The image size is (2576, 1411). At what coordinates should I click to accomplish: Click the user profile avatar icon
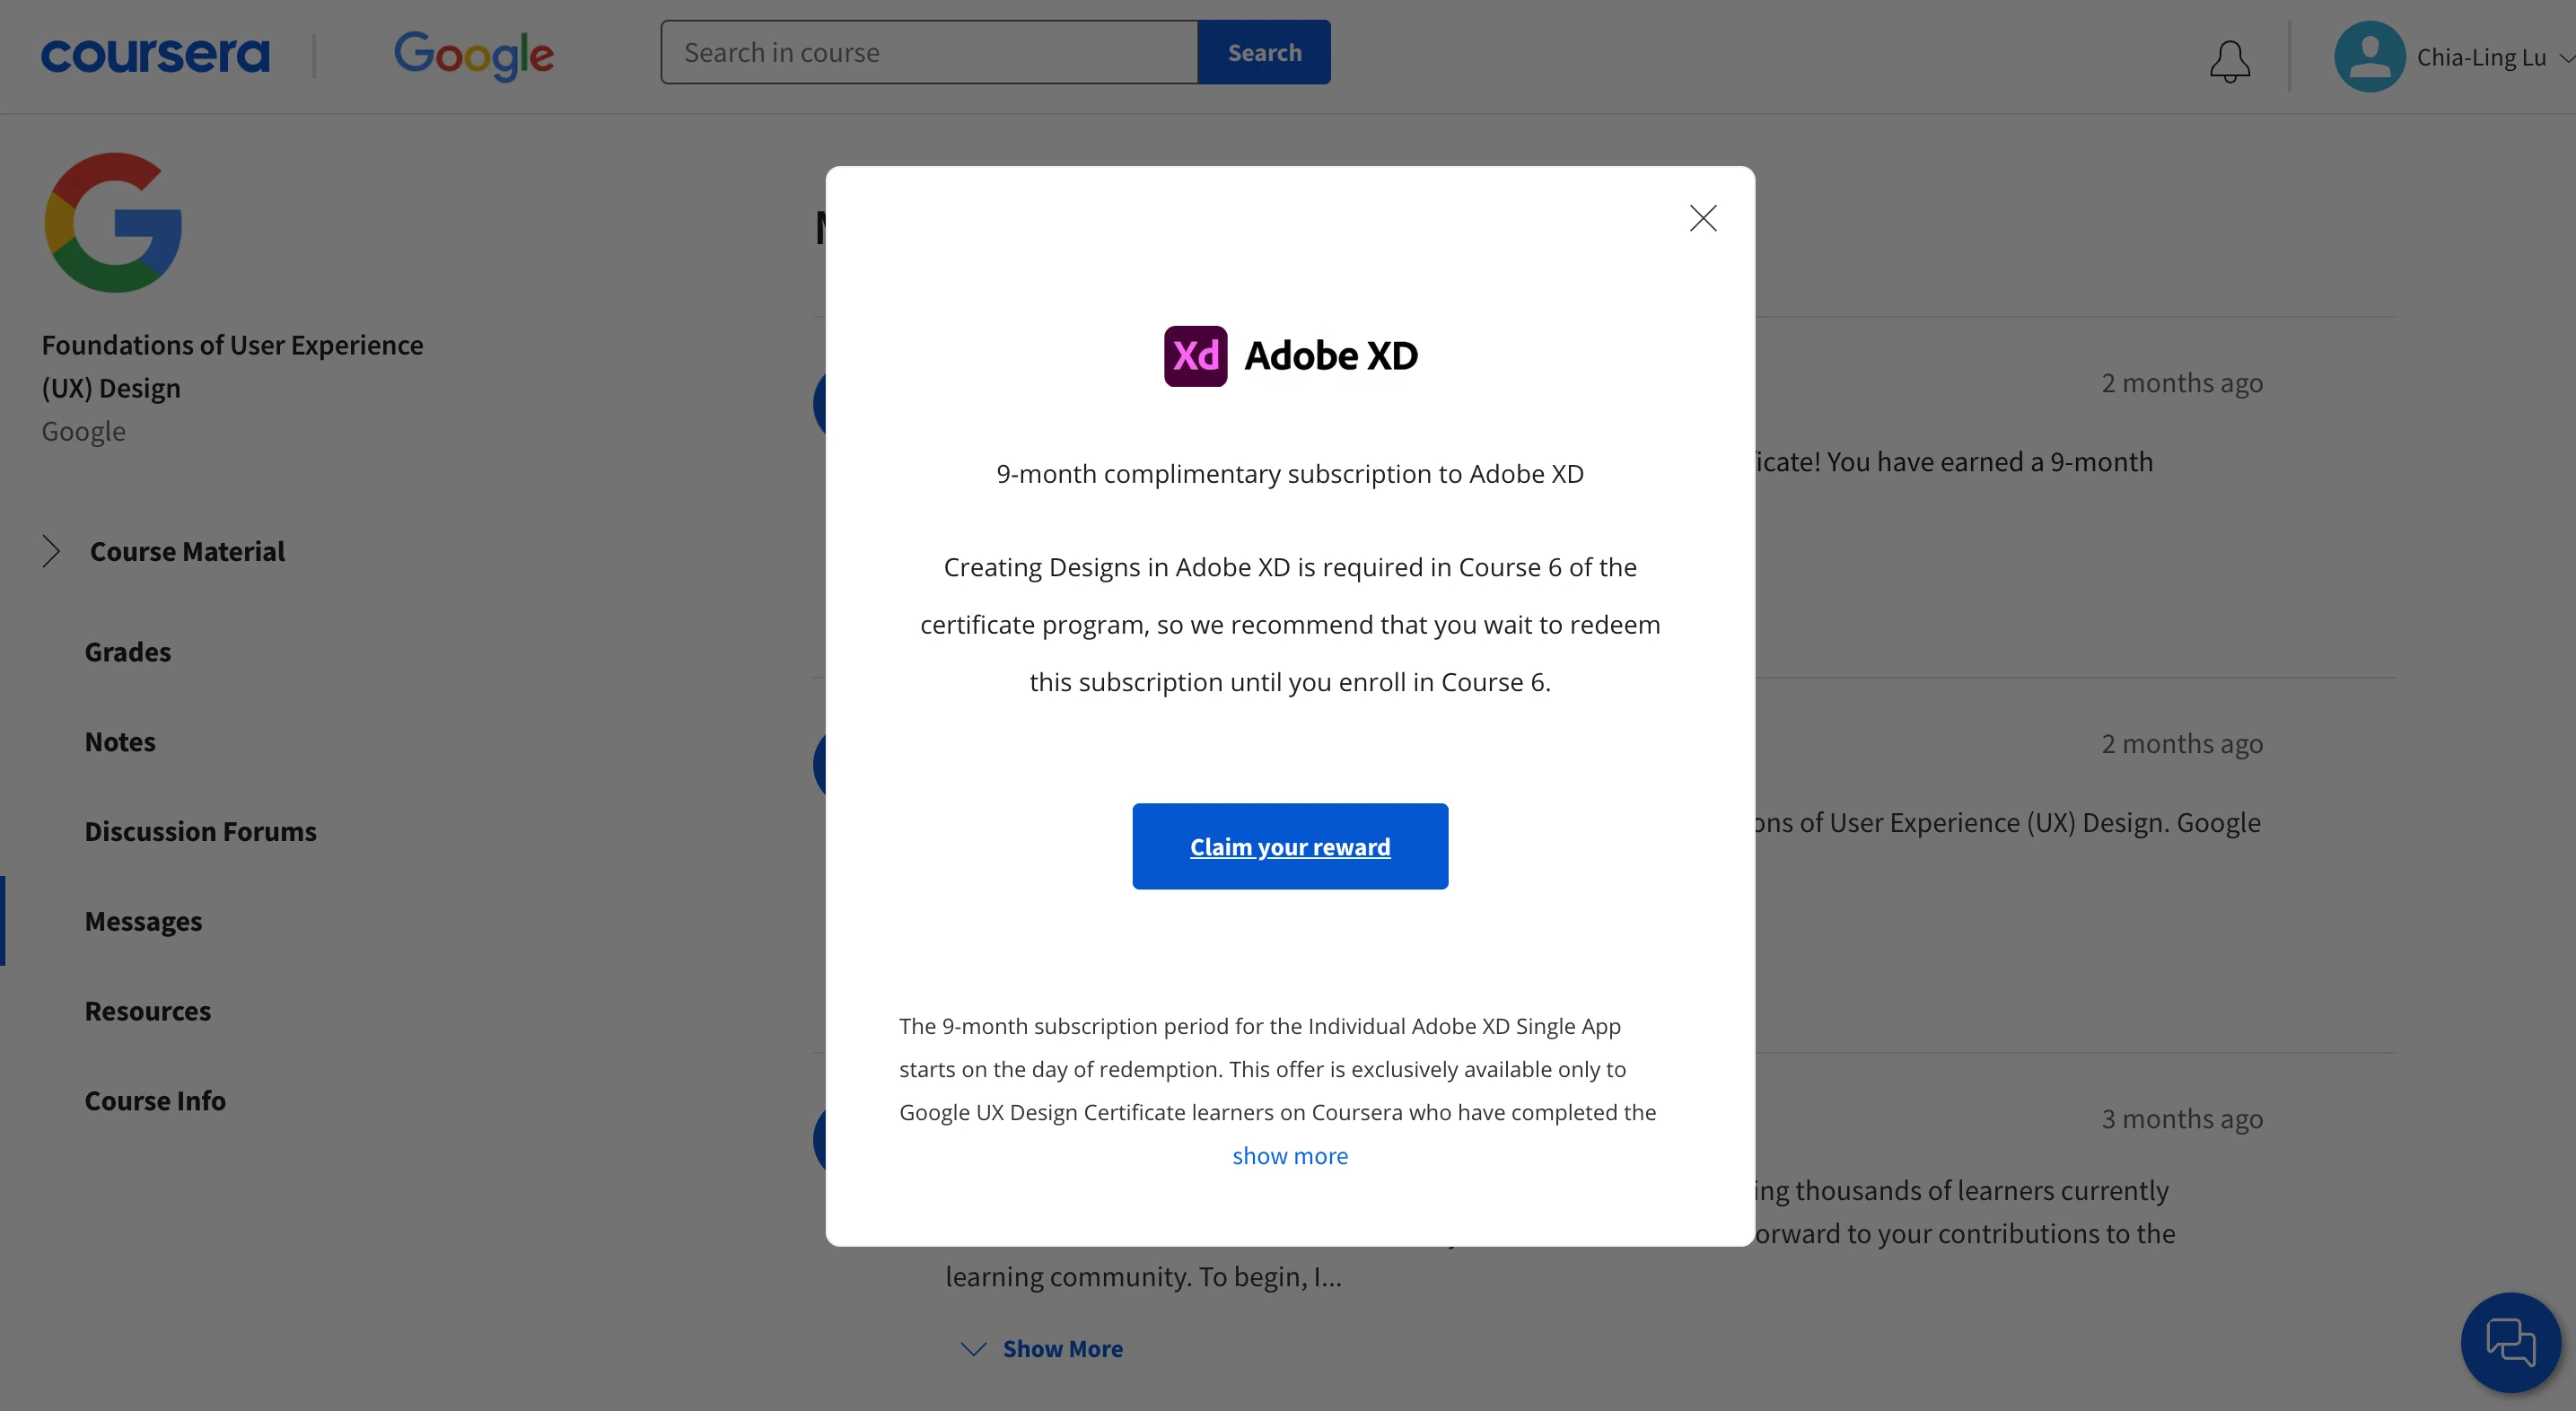[2369, 57]
